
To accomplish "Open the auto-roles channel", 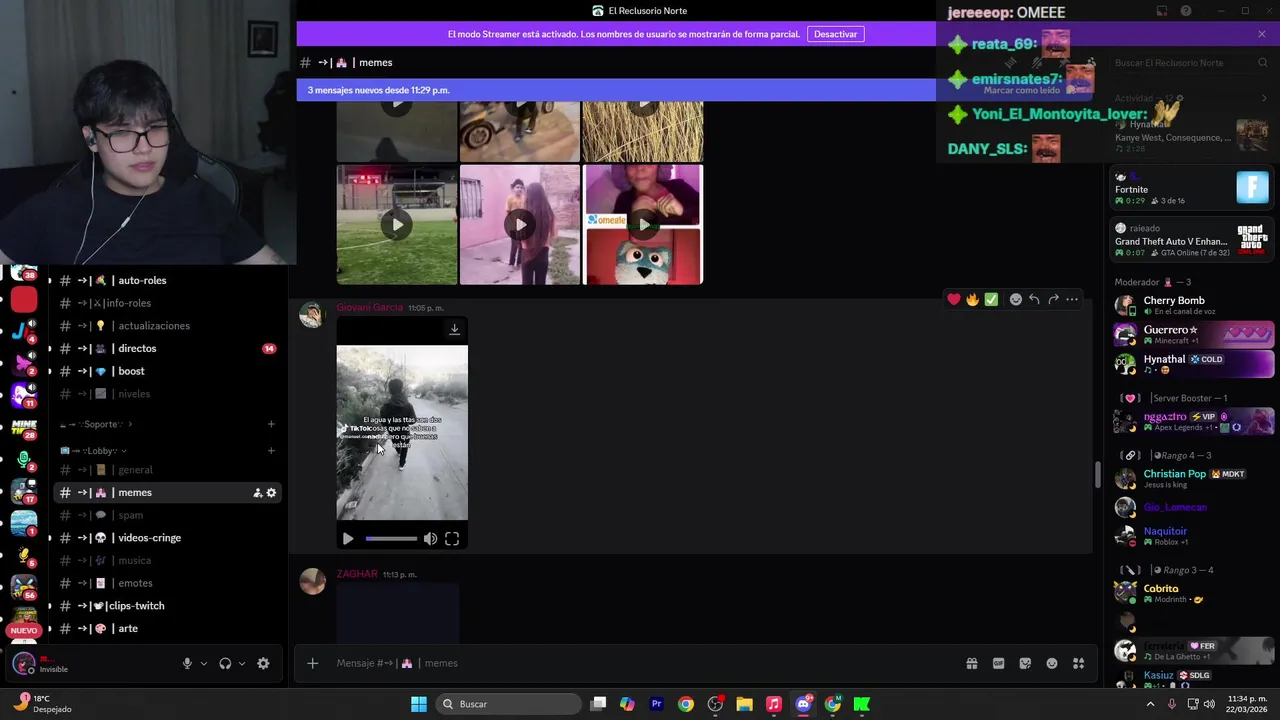I will coord(166,281).
